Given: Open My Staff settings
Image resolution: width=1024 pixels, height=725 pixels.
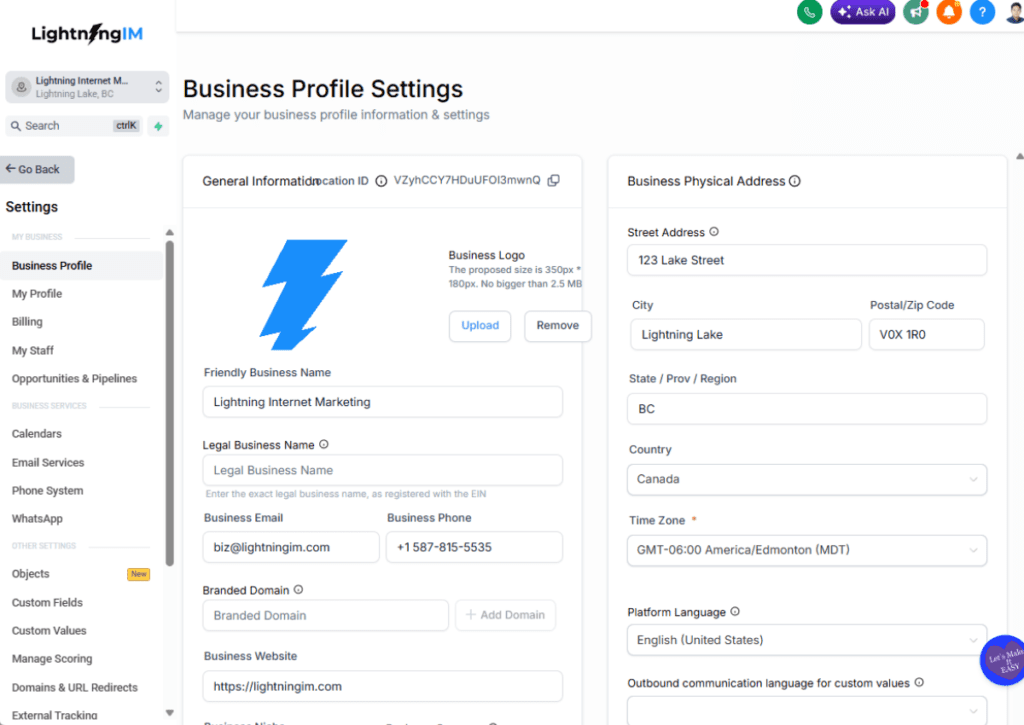Looking at the screenshot, I should tap(33, 351).
